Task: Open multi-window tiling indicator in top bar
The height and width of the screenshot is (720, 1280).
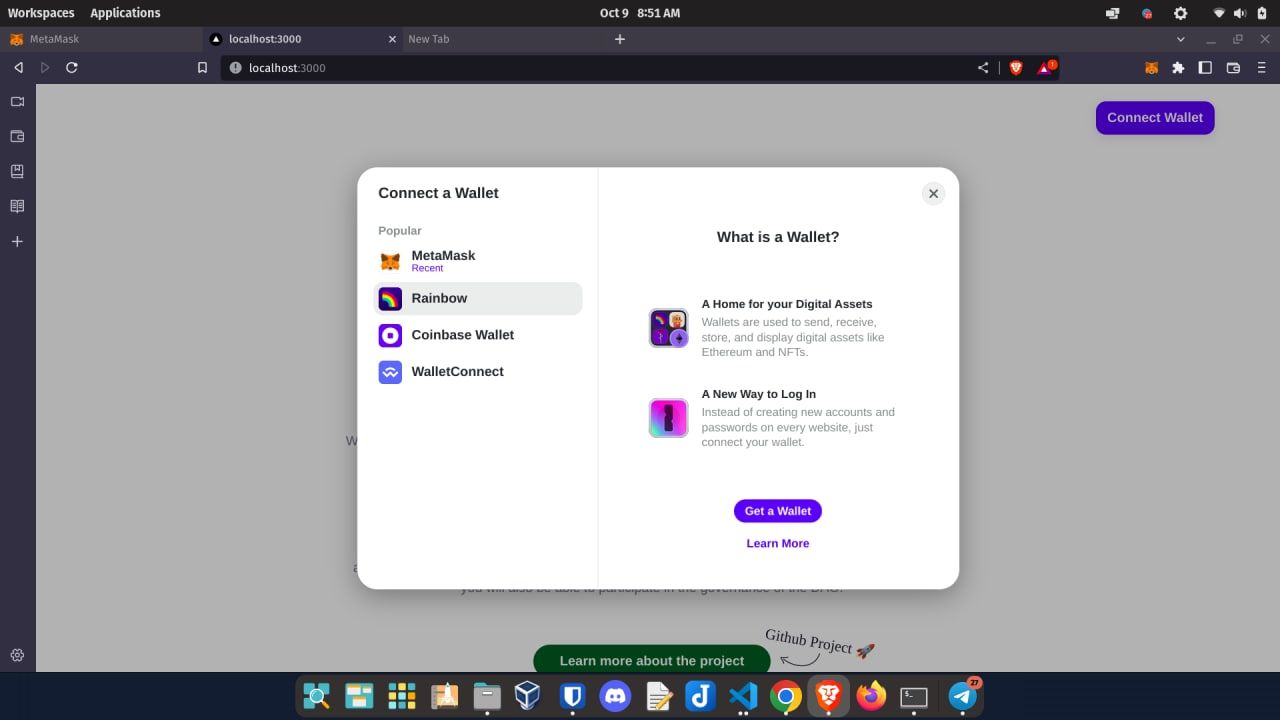Action: click(1113, 13)
